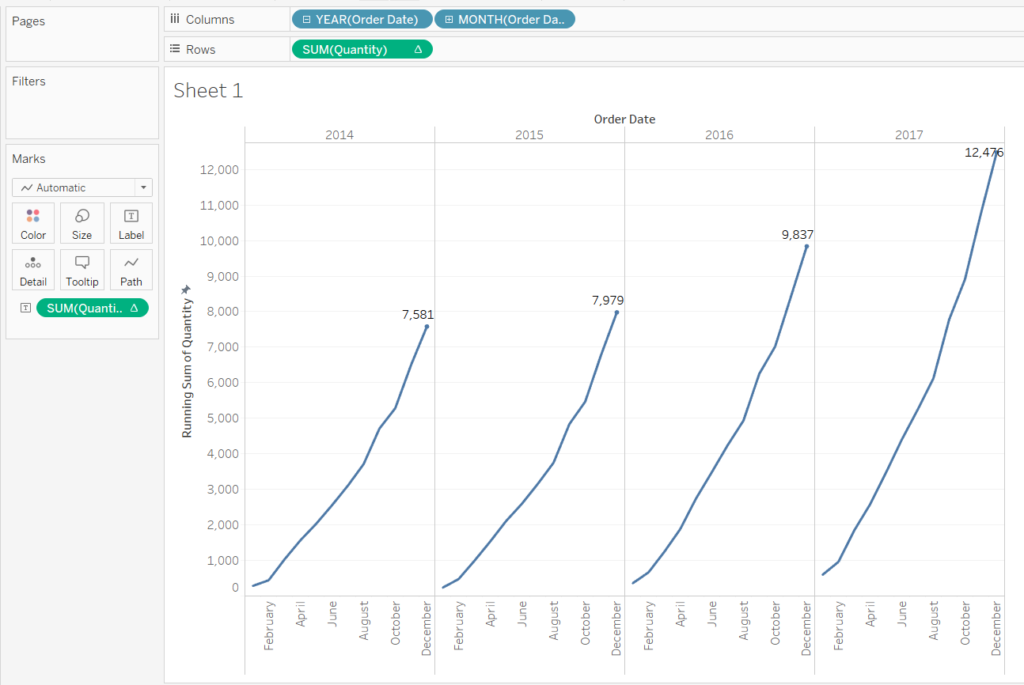1024x685 pixels.
Task: Click the pin icon beside axis title
Action: [x=185, y=289]
